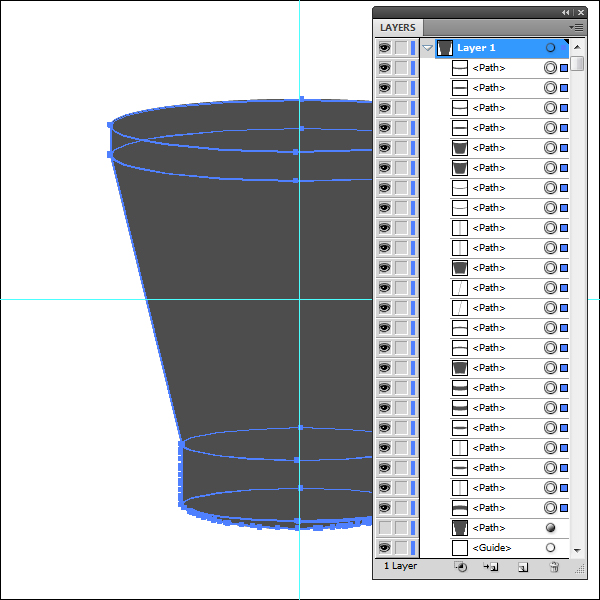The image size is (600, 600).
Task: Click the panel resize grip corner
Action: pos(580,569)
